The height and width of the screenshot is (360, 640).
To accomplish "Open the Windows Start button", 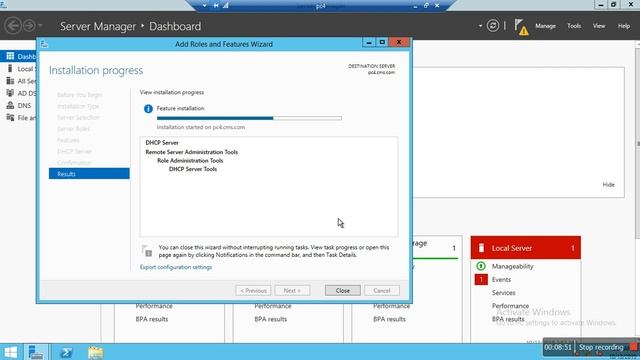I will click(x=10, y=352).
